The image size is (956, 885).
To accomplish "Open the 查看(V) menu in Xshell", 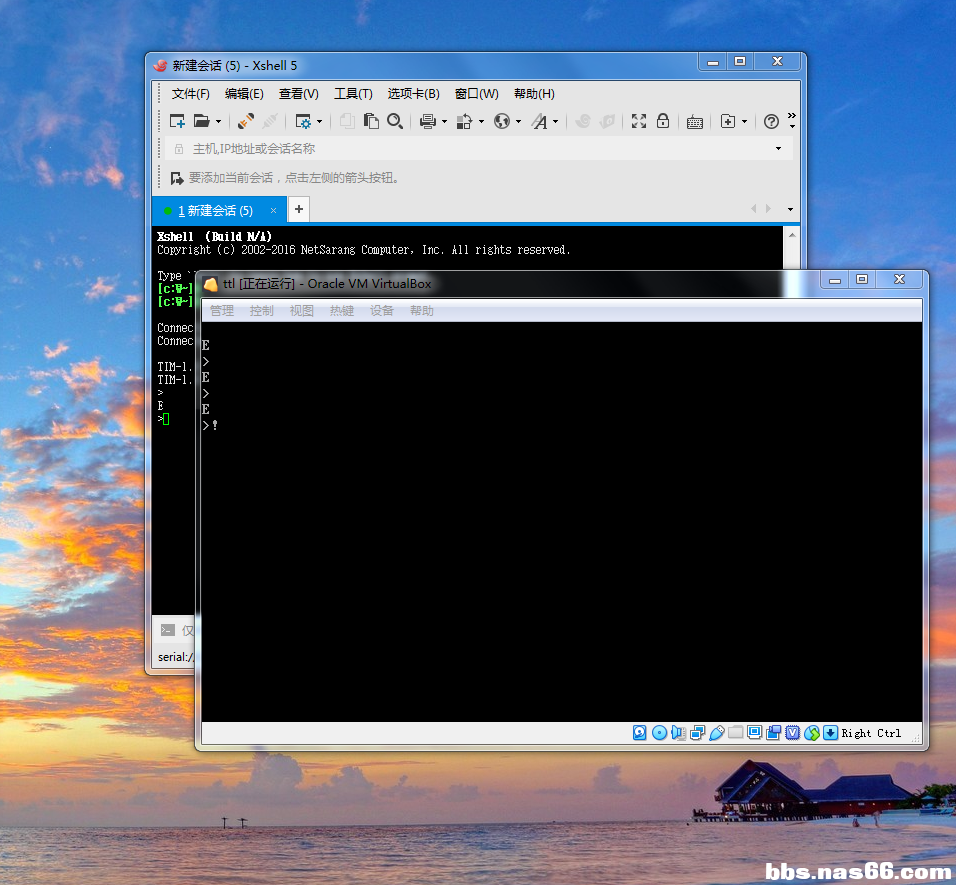I will point(299,94).
